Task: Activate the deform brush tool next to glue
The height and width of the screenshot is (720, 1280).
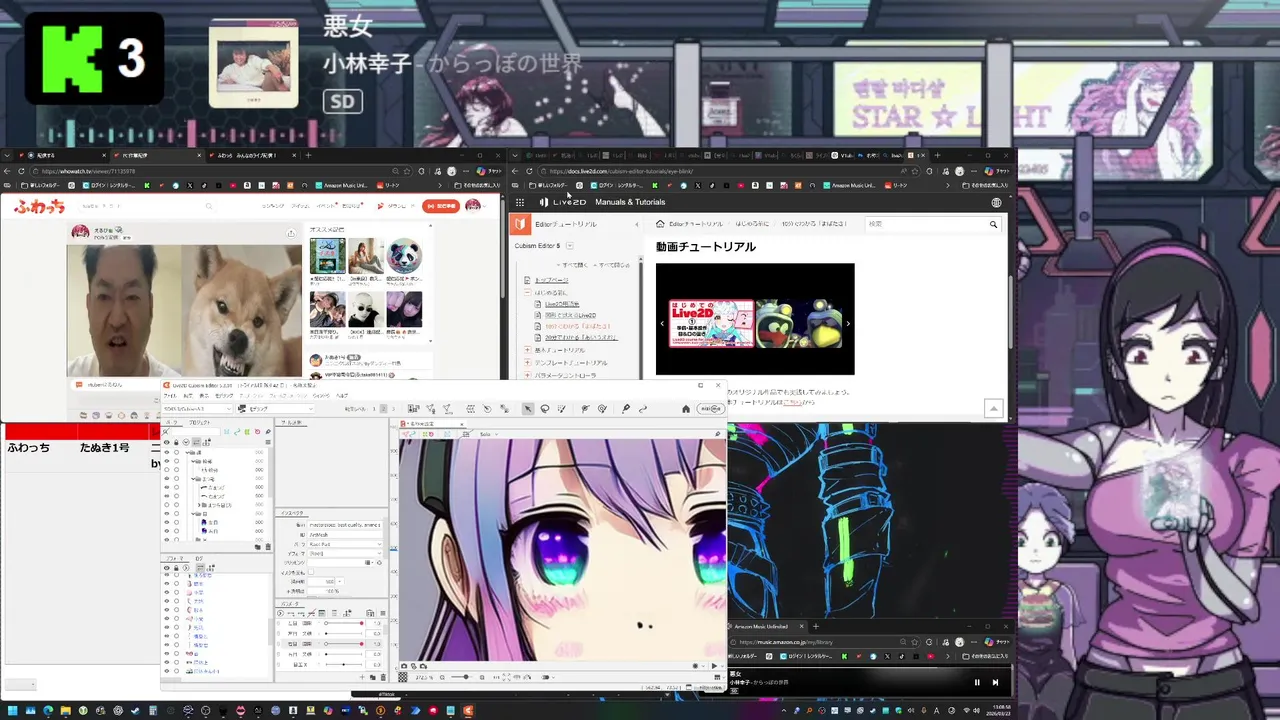Action: (x=602, y=409)
